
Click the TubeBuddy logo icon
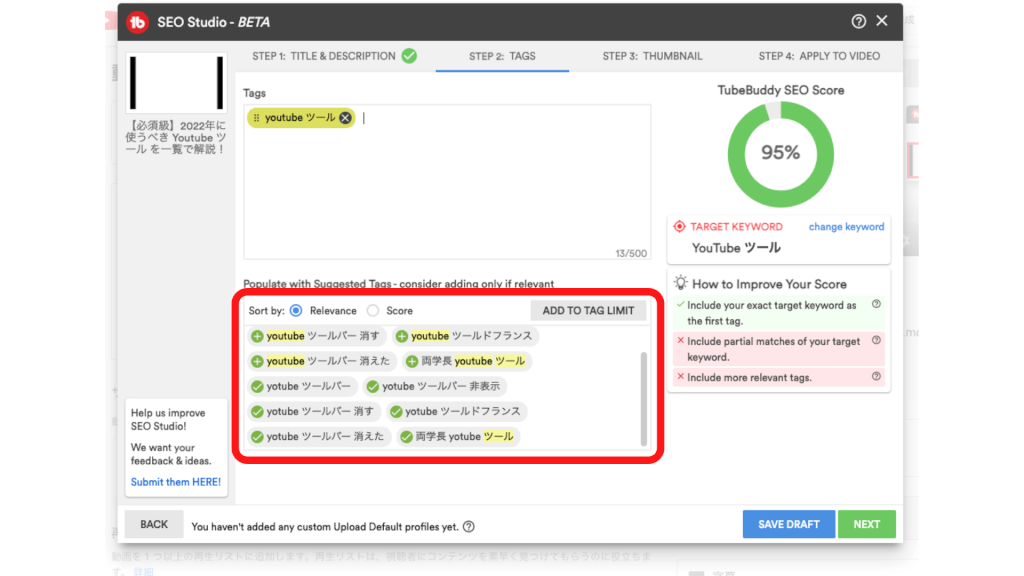pos(139,21)
